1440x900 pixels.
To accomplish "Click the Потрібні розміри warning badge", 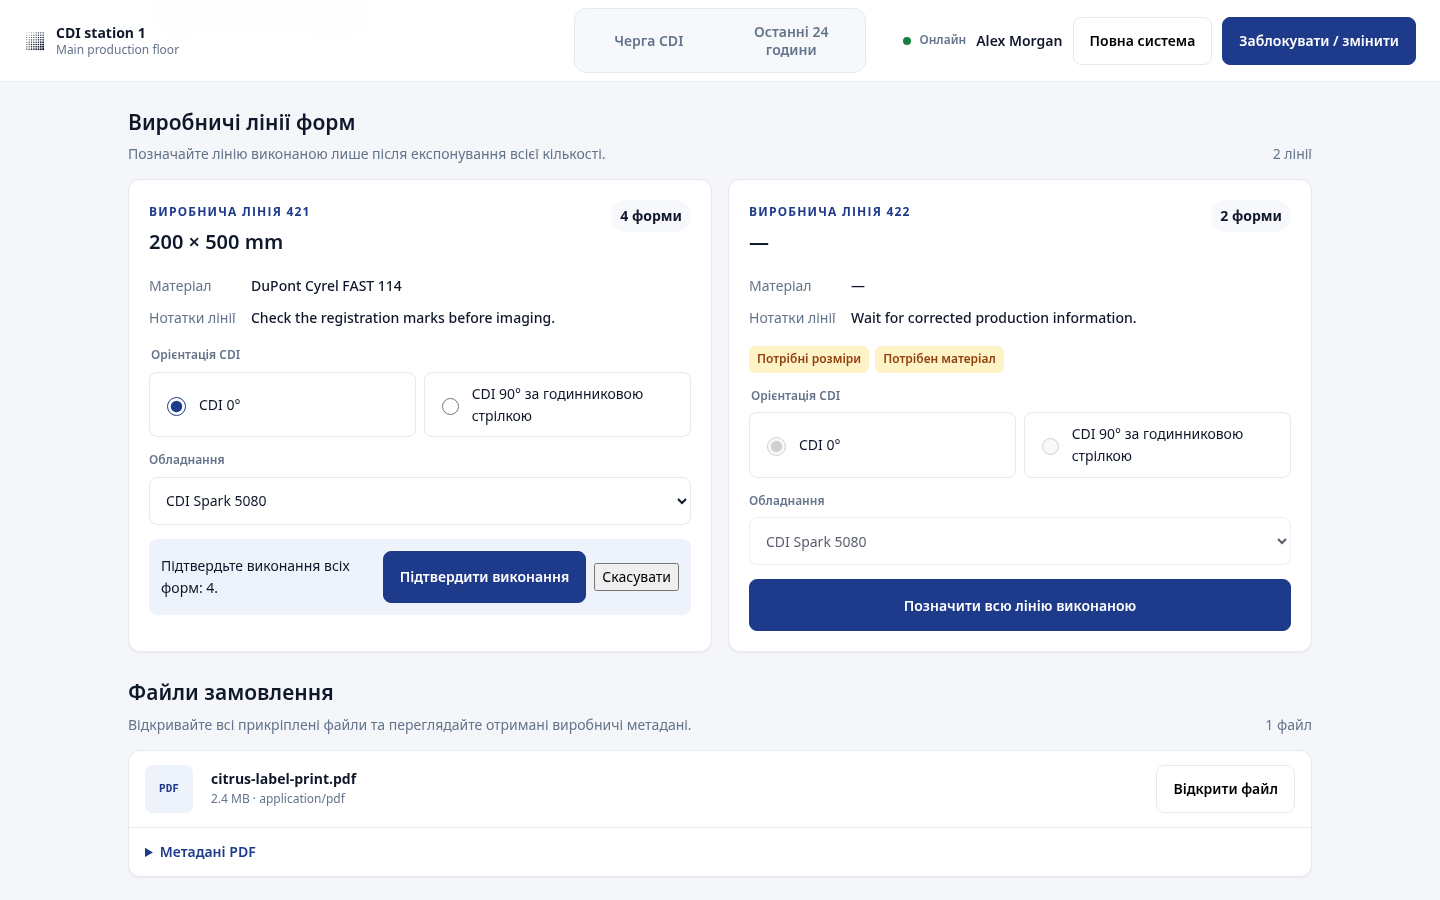I will [x=809, y=359].
